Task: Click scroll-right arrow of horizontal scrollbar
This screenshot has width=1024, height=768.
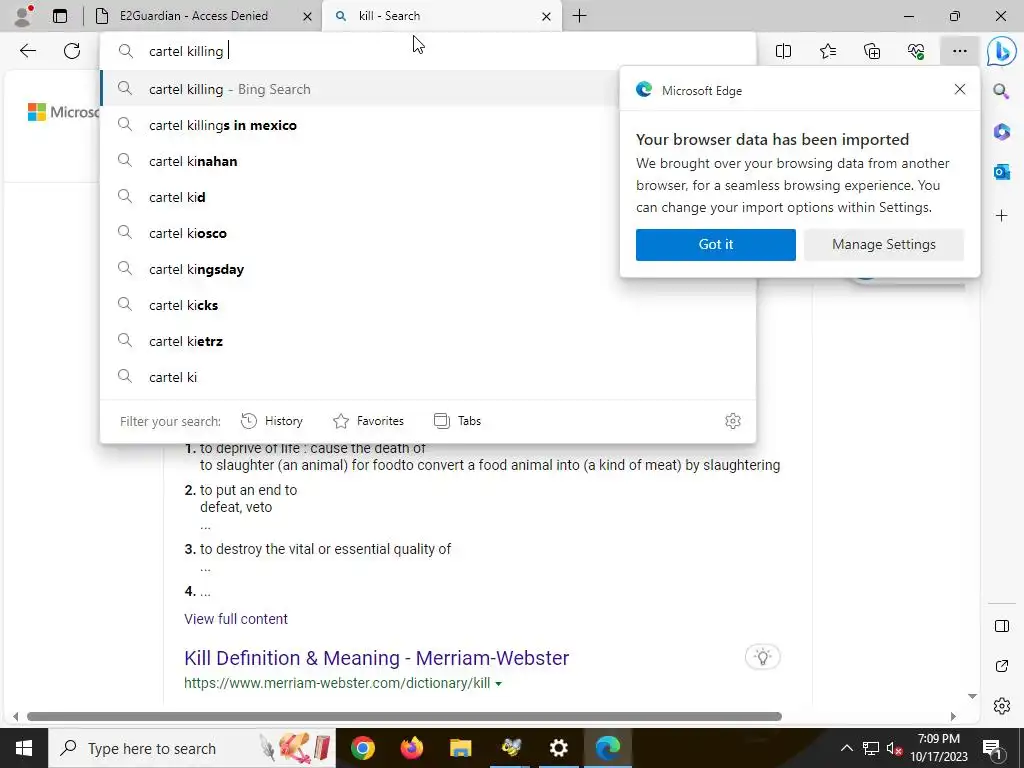Action: pyautogui.click(x=953, y=716)
